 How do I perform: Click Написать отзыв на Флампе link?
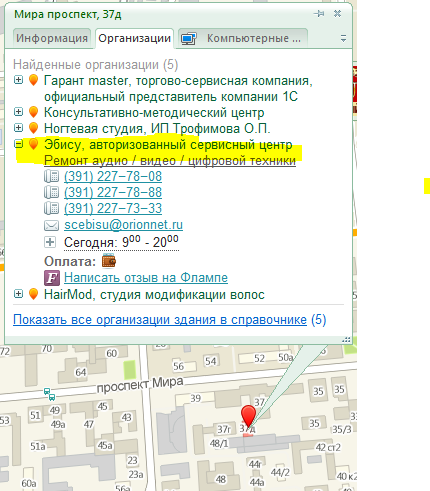146,277
